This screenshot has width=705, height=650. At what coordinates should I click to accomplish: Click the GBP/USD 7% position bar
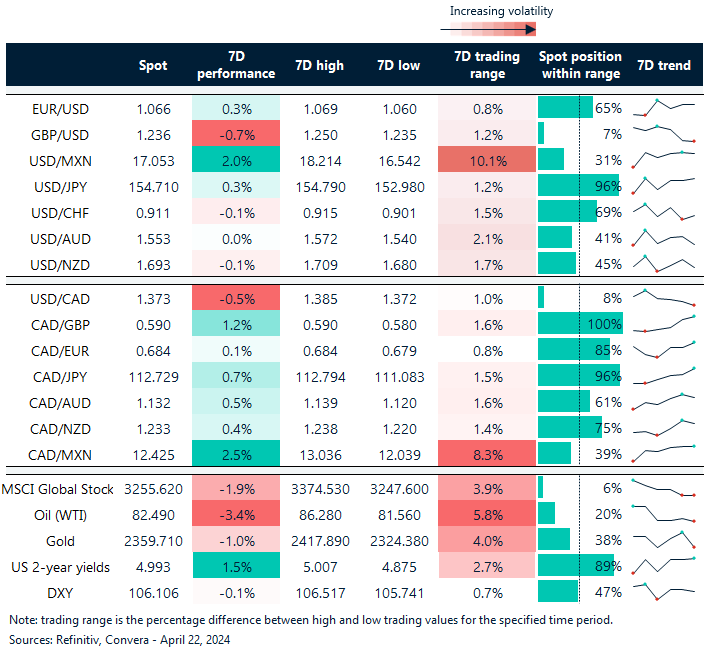tap(541, 133)
